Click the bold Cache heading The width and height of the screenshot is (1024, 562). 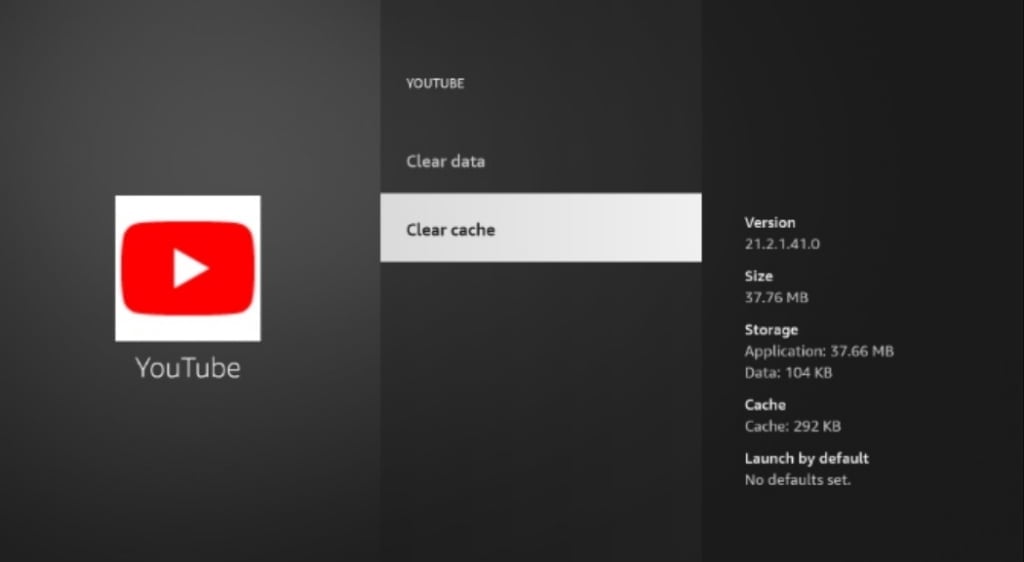pos(765,405)
